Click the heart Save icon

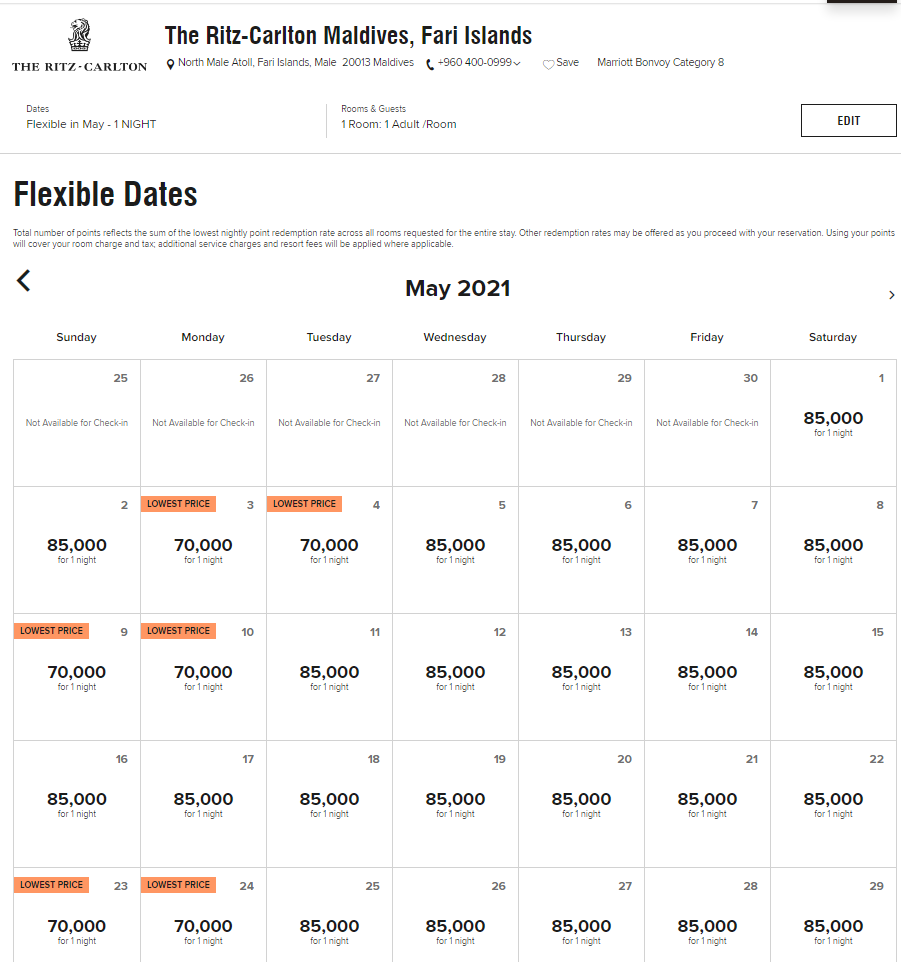click(548, 64)
